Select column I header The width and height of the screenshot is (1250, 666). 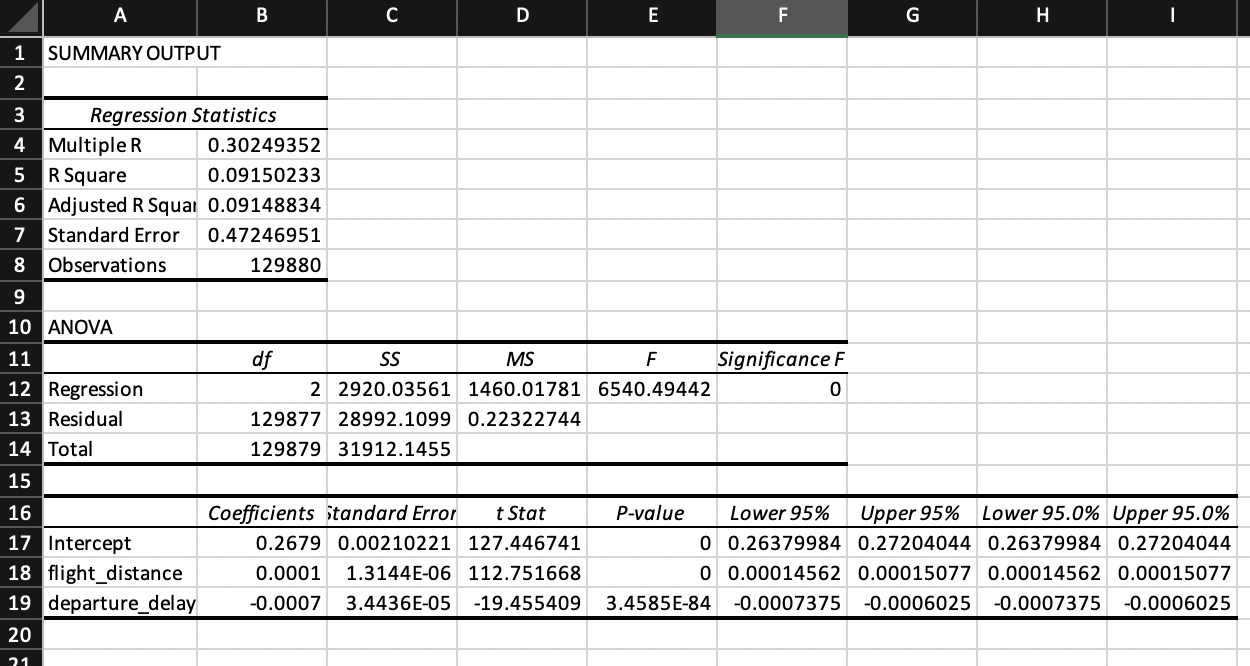1171,17
